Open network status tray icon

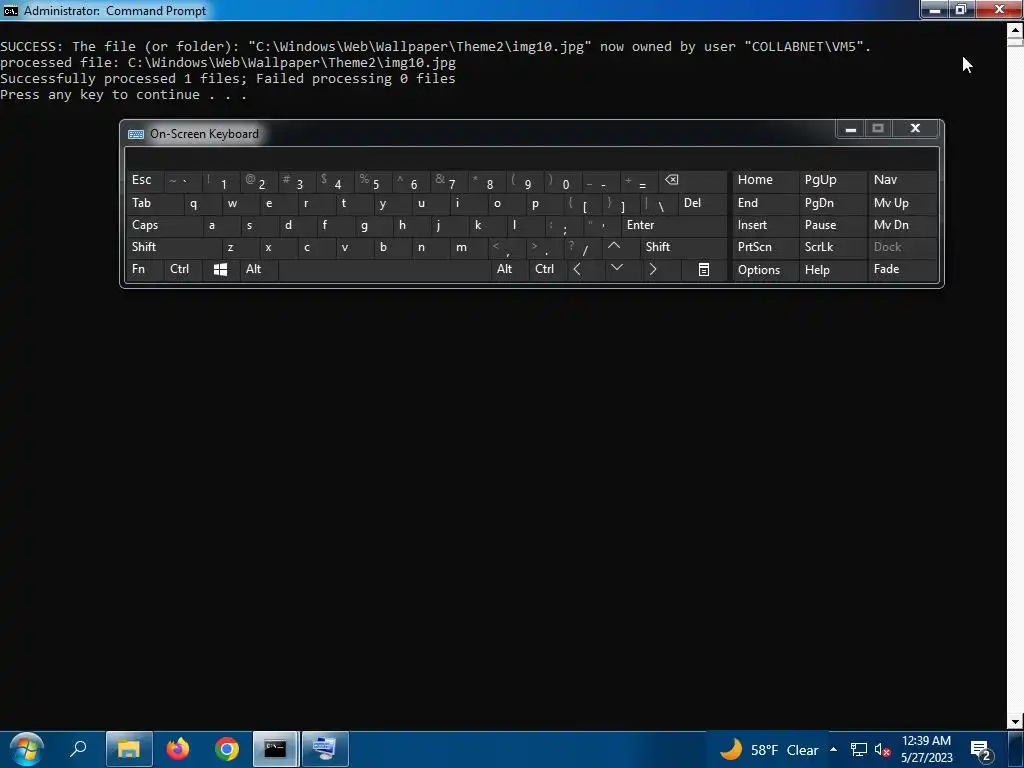(x=858, y=749)
